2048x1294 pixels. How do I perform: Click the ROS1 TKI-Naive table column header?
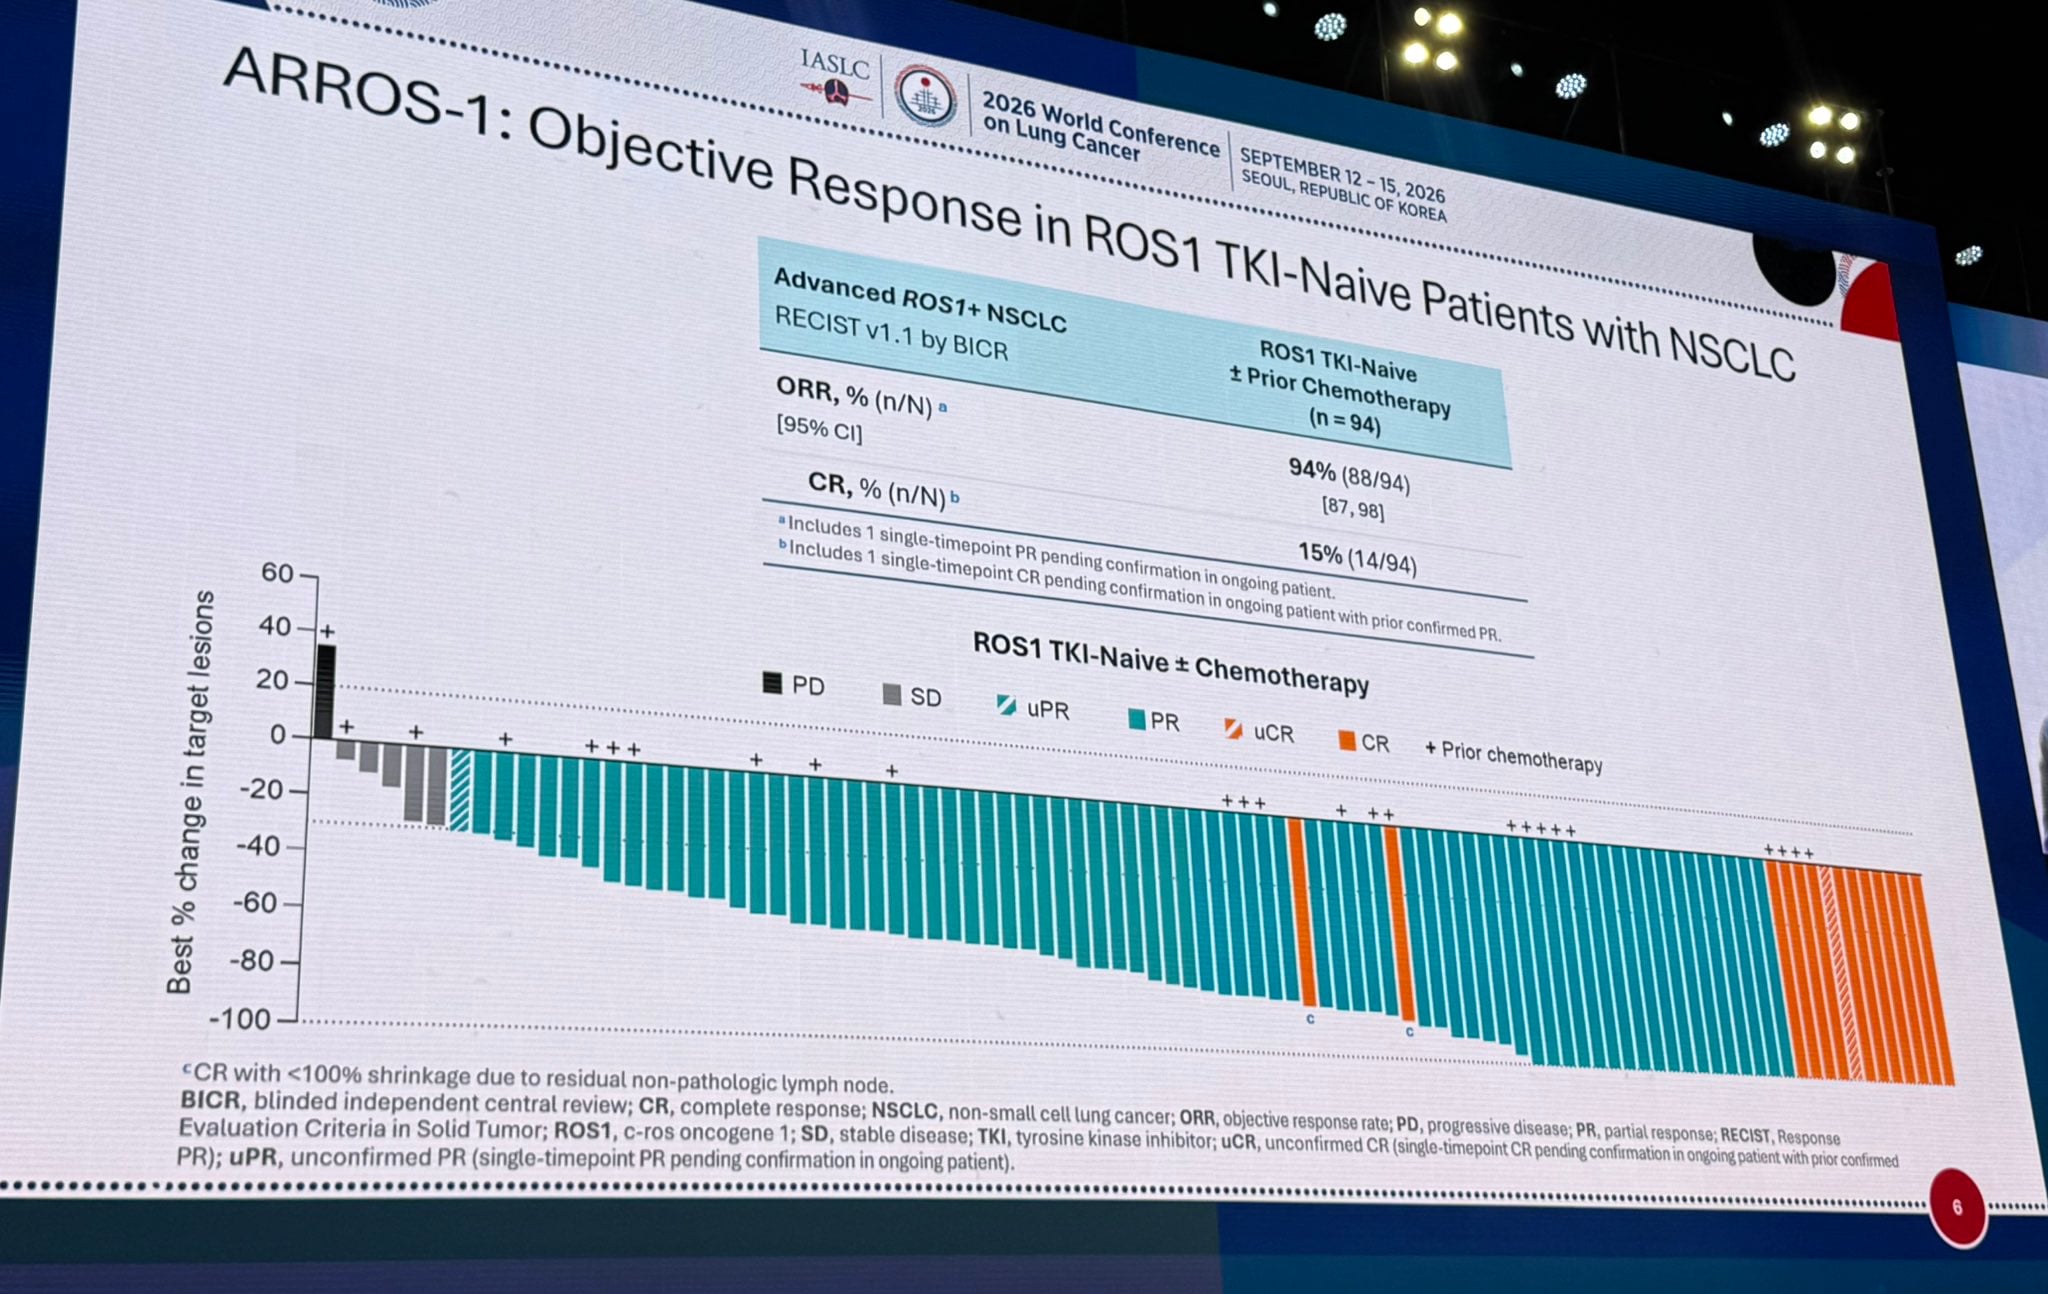pyautogui.click(x=1339, y=388)
